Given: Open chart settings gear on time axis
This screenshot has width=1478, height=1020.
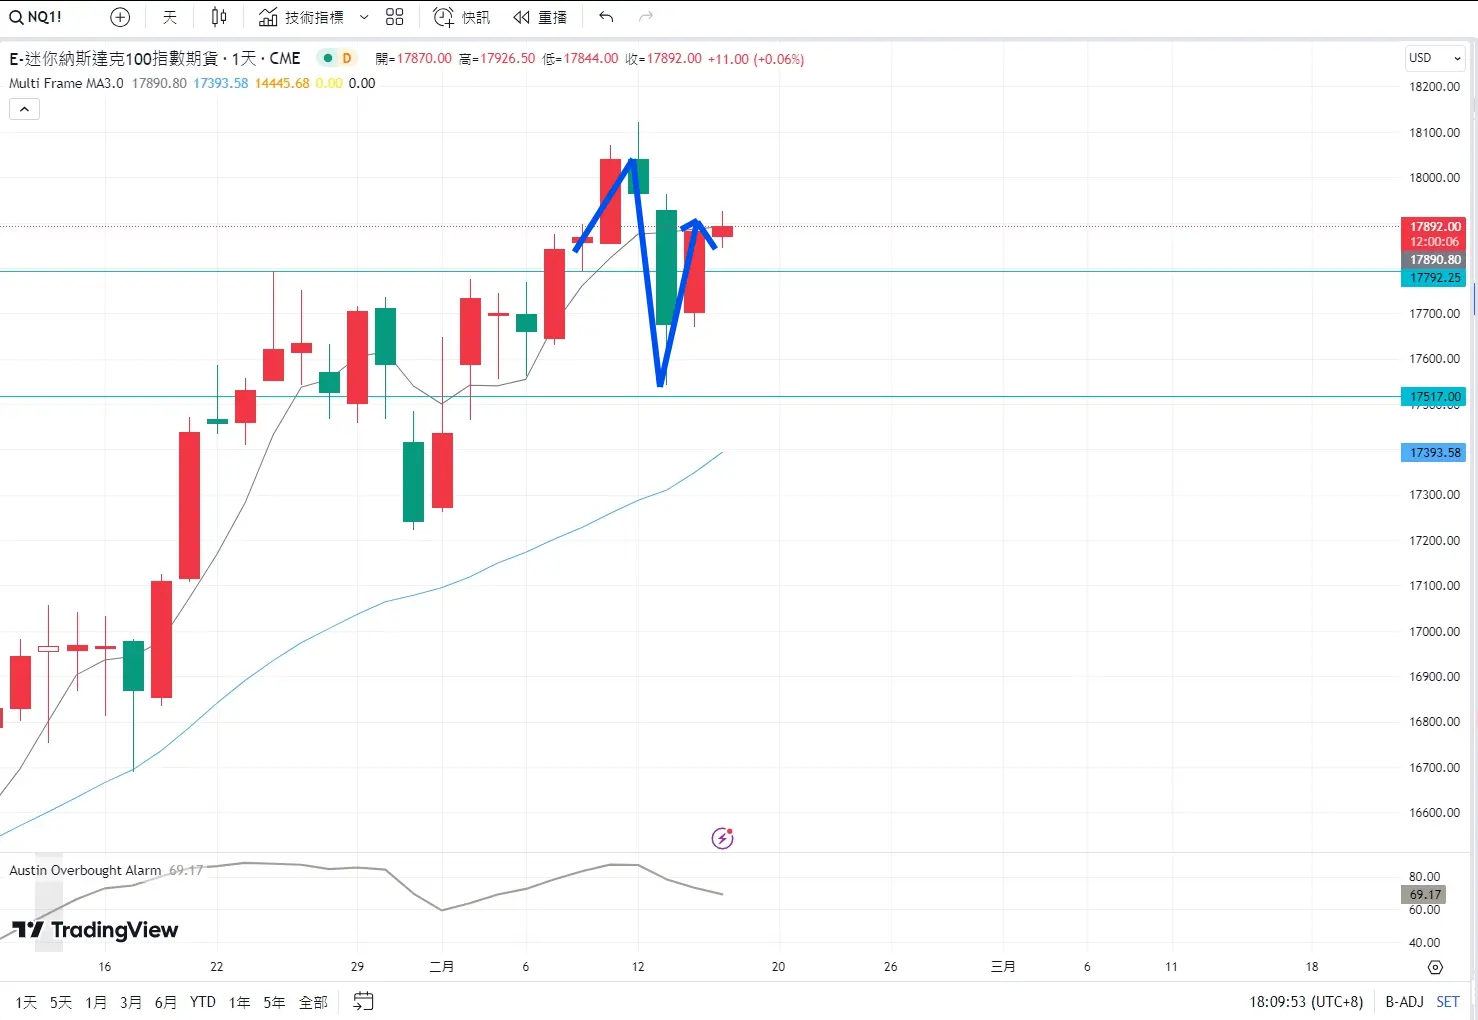Looking at the screenshot, I should pyautogui.click(x=1435, y=967).
